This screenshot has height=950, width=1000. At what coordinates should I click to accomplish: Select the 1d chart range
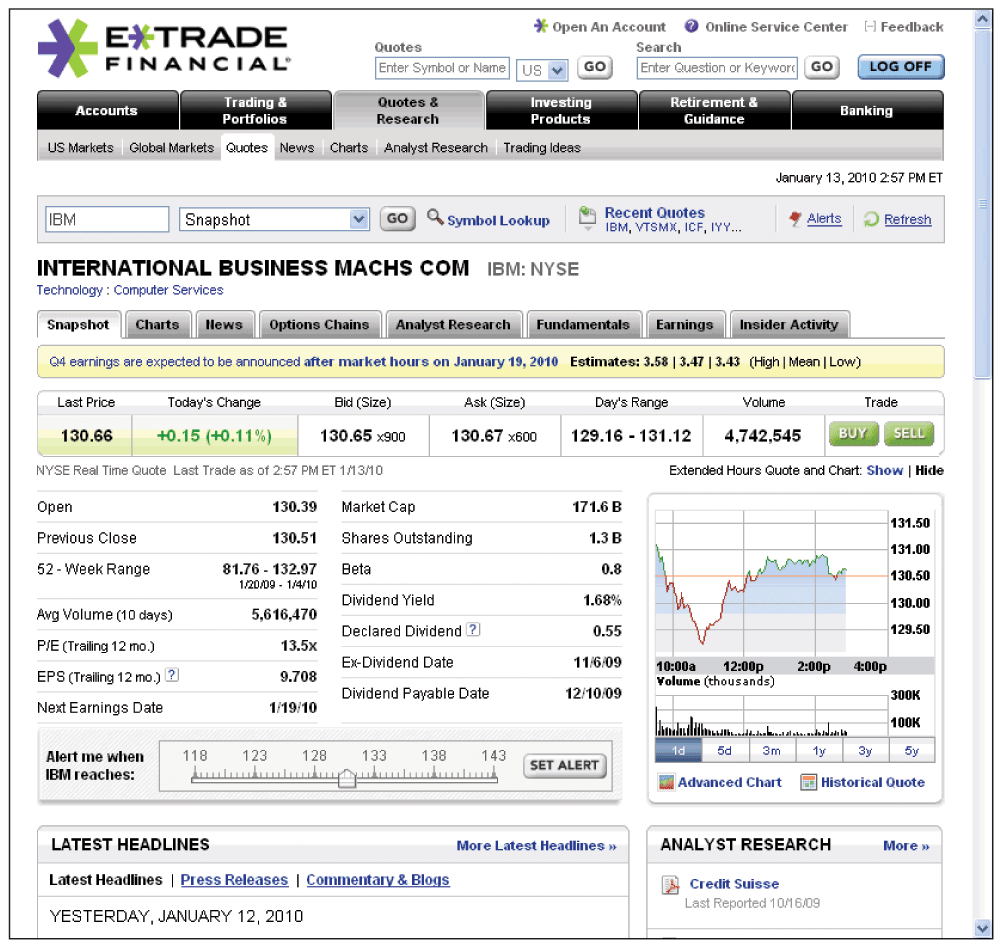678,750
